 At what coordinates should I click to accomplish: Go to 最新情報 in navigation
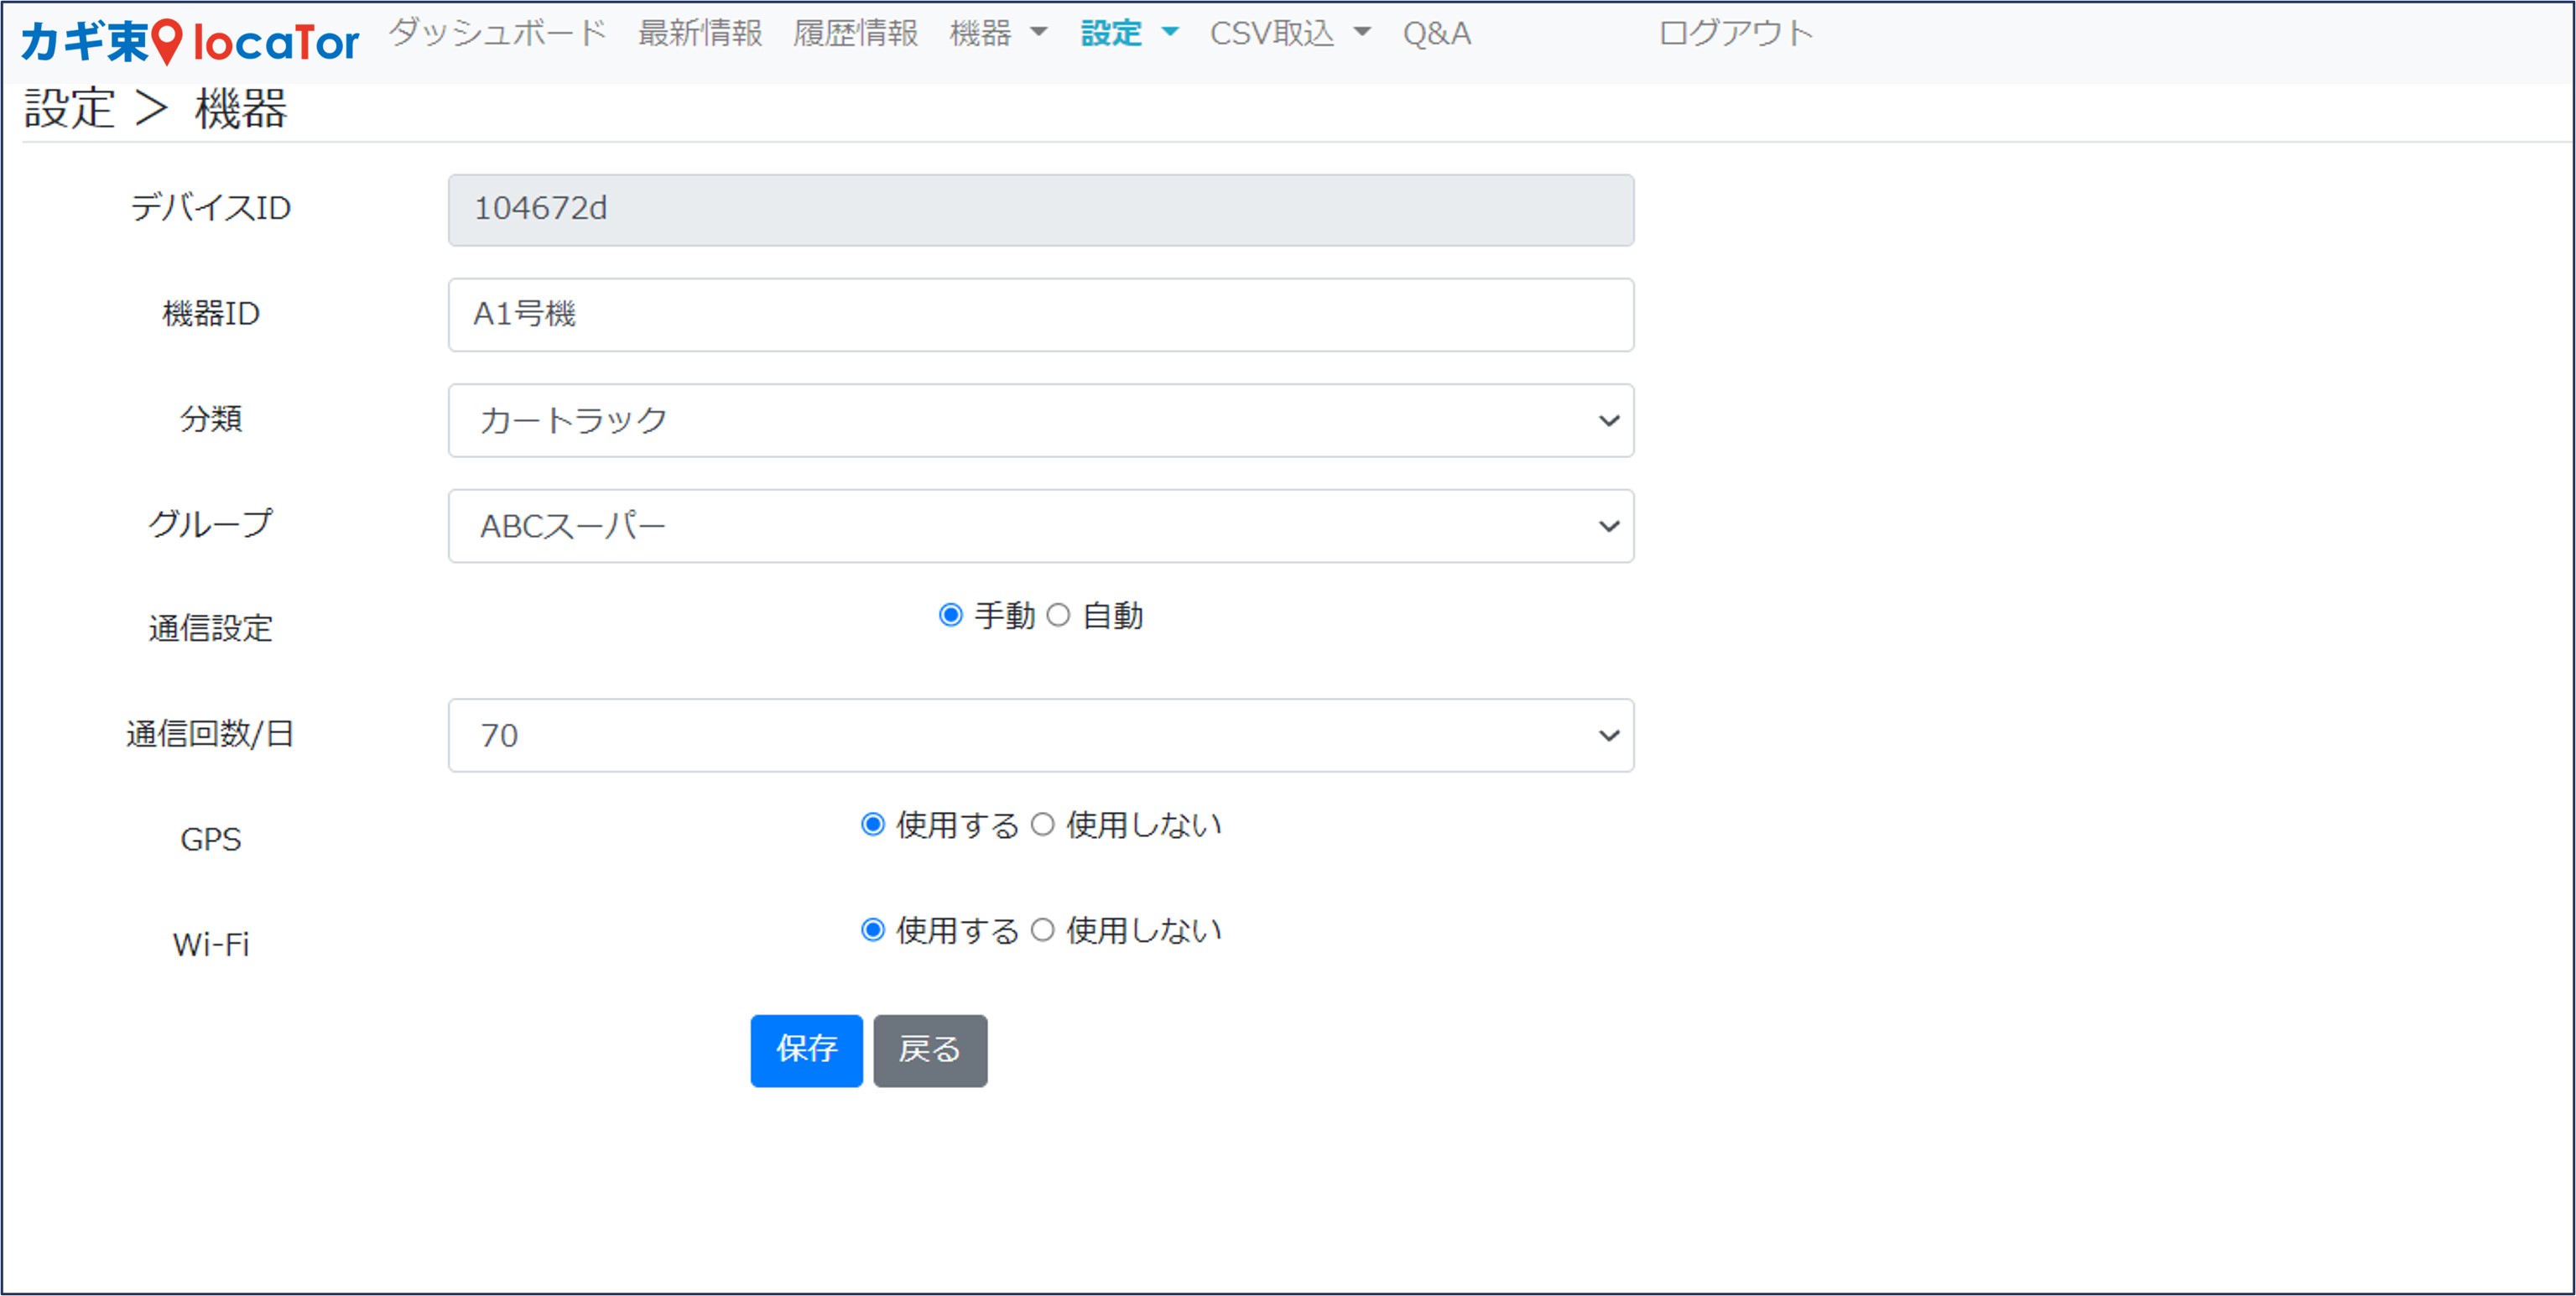pos(700,33)
